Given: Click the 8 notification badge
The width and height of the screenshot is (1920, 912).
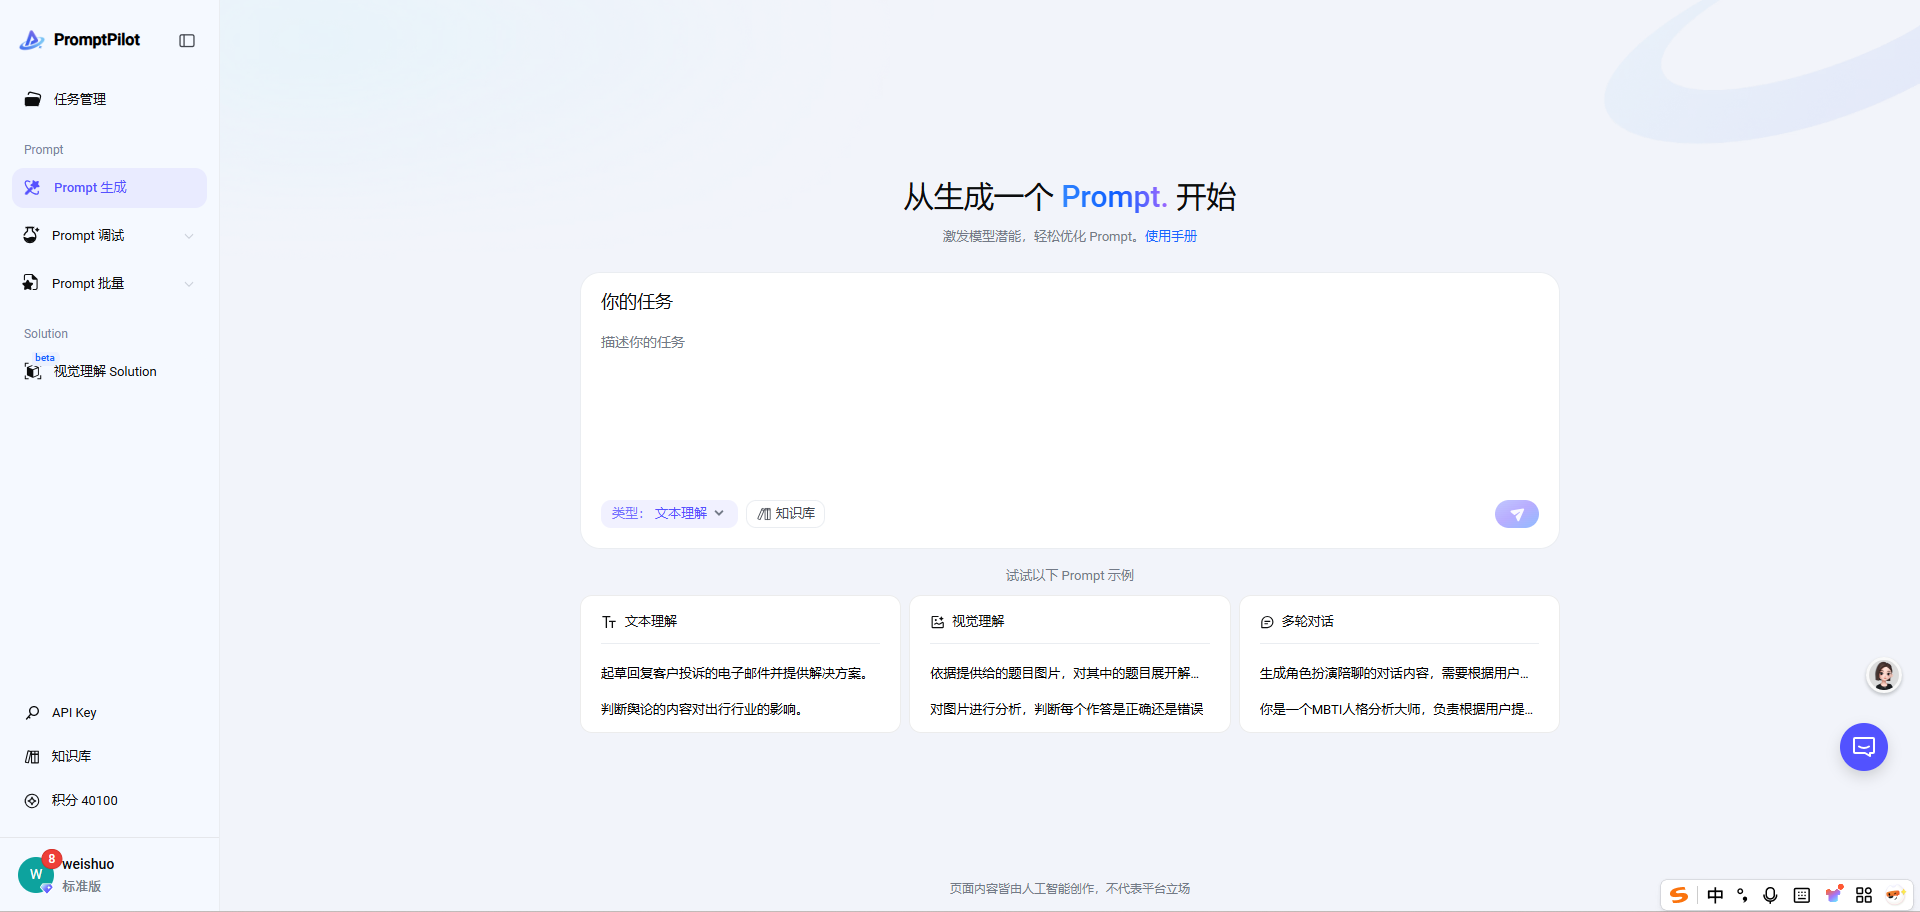Looking at the screenshot, I should point(52,859).
